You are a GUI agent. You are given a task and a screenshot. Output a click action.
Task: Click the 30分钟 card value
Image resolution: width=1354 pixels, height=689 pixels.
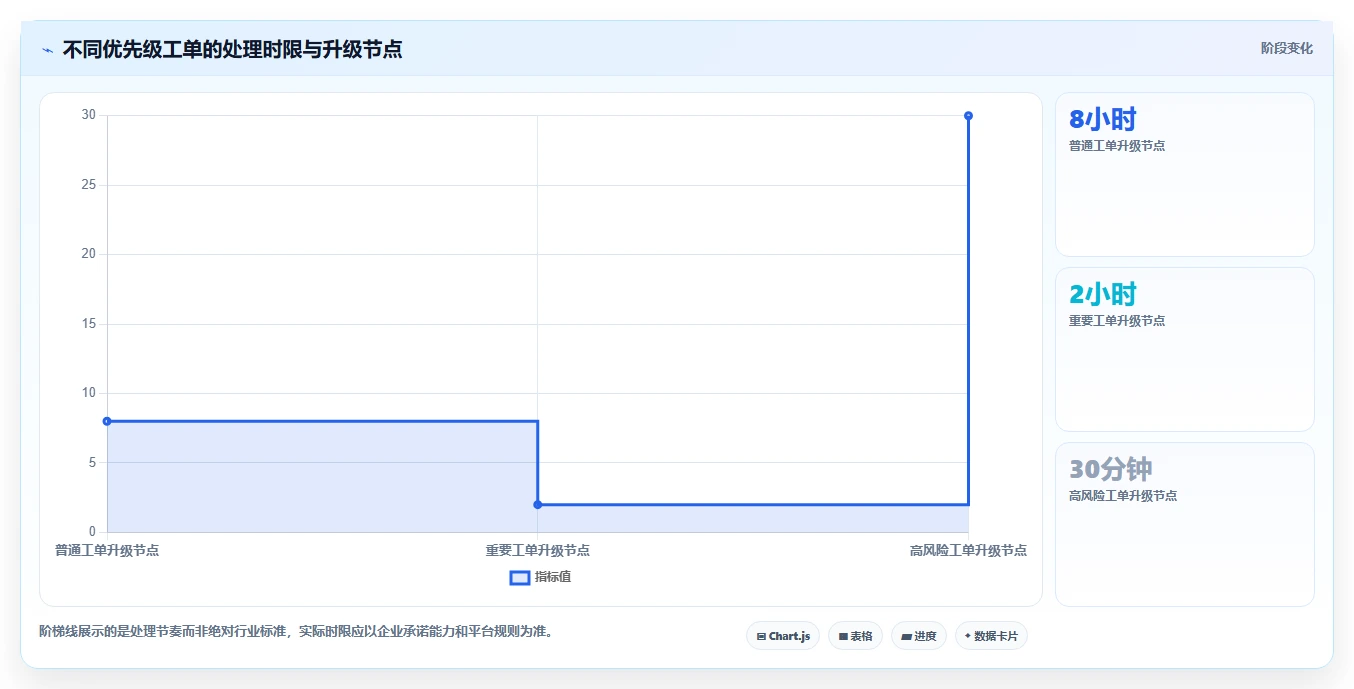click(x=1111, y=470)
